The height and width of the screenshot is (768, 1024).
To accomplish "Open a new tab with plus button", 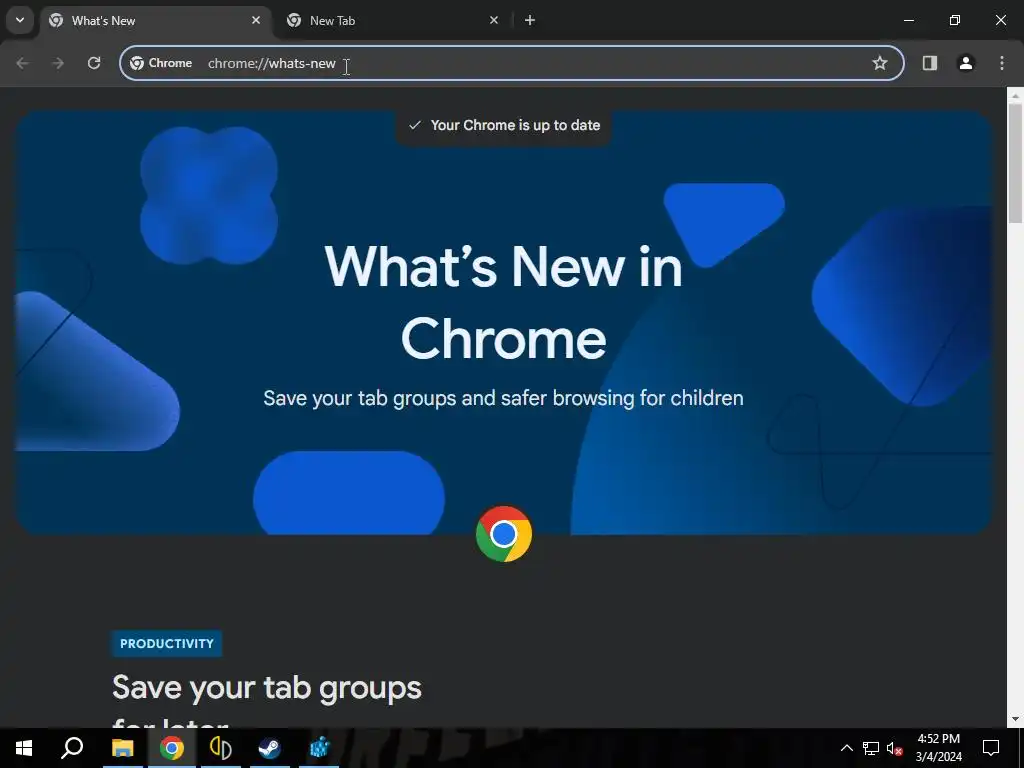I will point(530,20).
